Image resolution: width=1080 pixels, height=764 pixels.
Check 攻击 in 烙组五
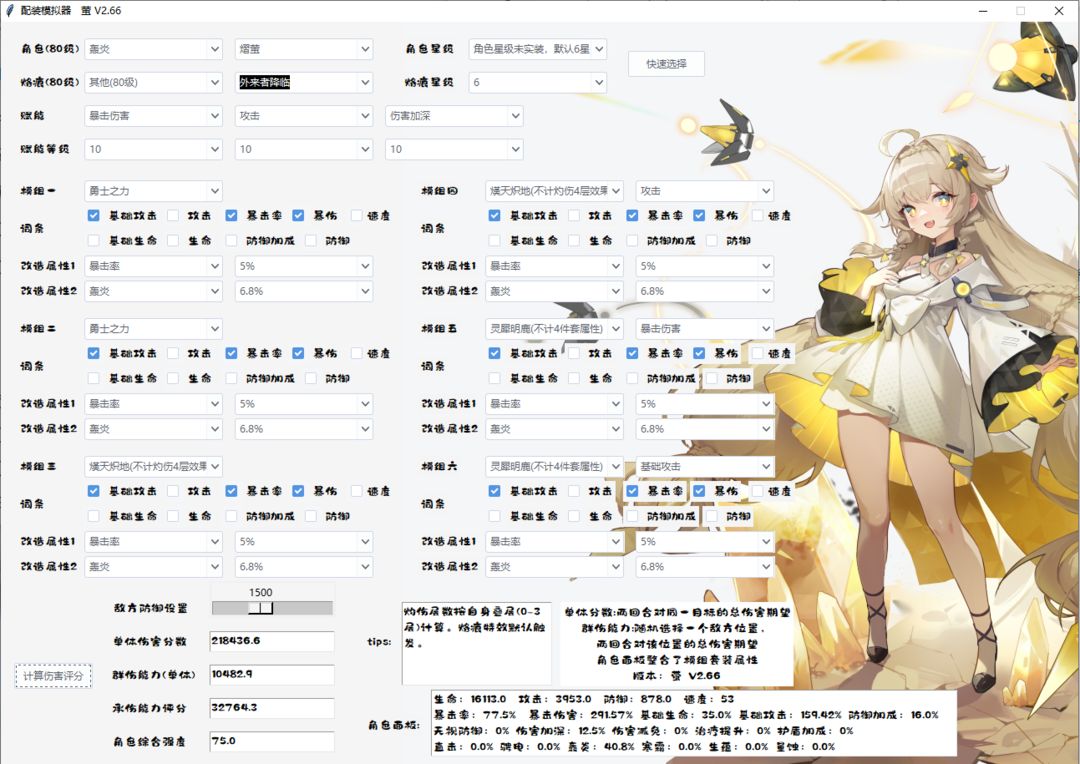click(574, 353)
